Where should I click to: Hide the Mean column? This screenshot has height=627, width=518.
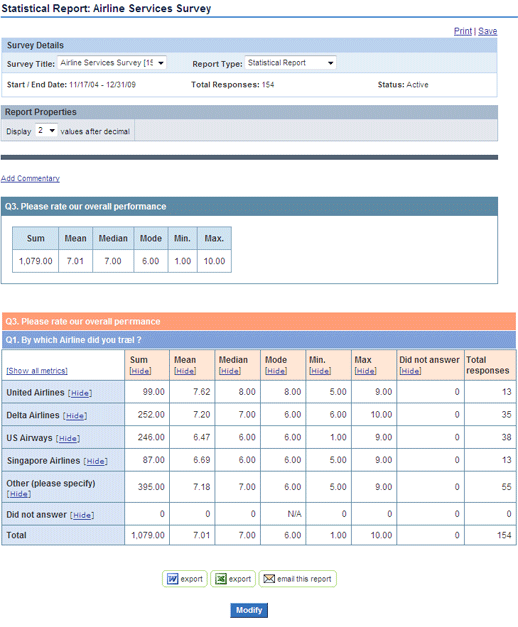[185, 371]
